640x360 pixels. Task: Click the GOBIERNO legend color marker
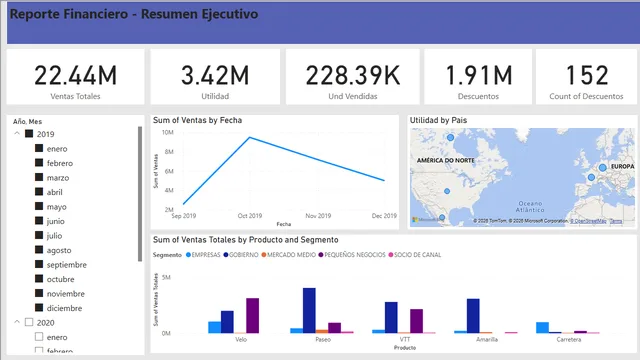point(226,255)
